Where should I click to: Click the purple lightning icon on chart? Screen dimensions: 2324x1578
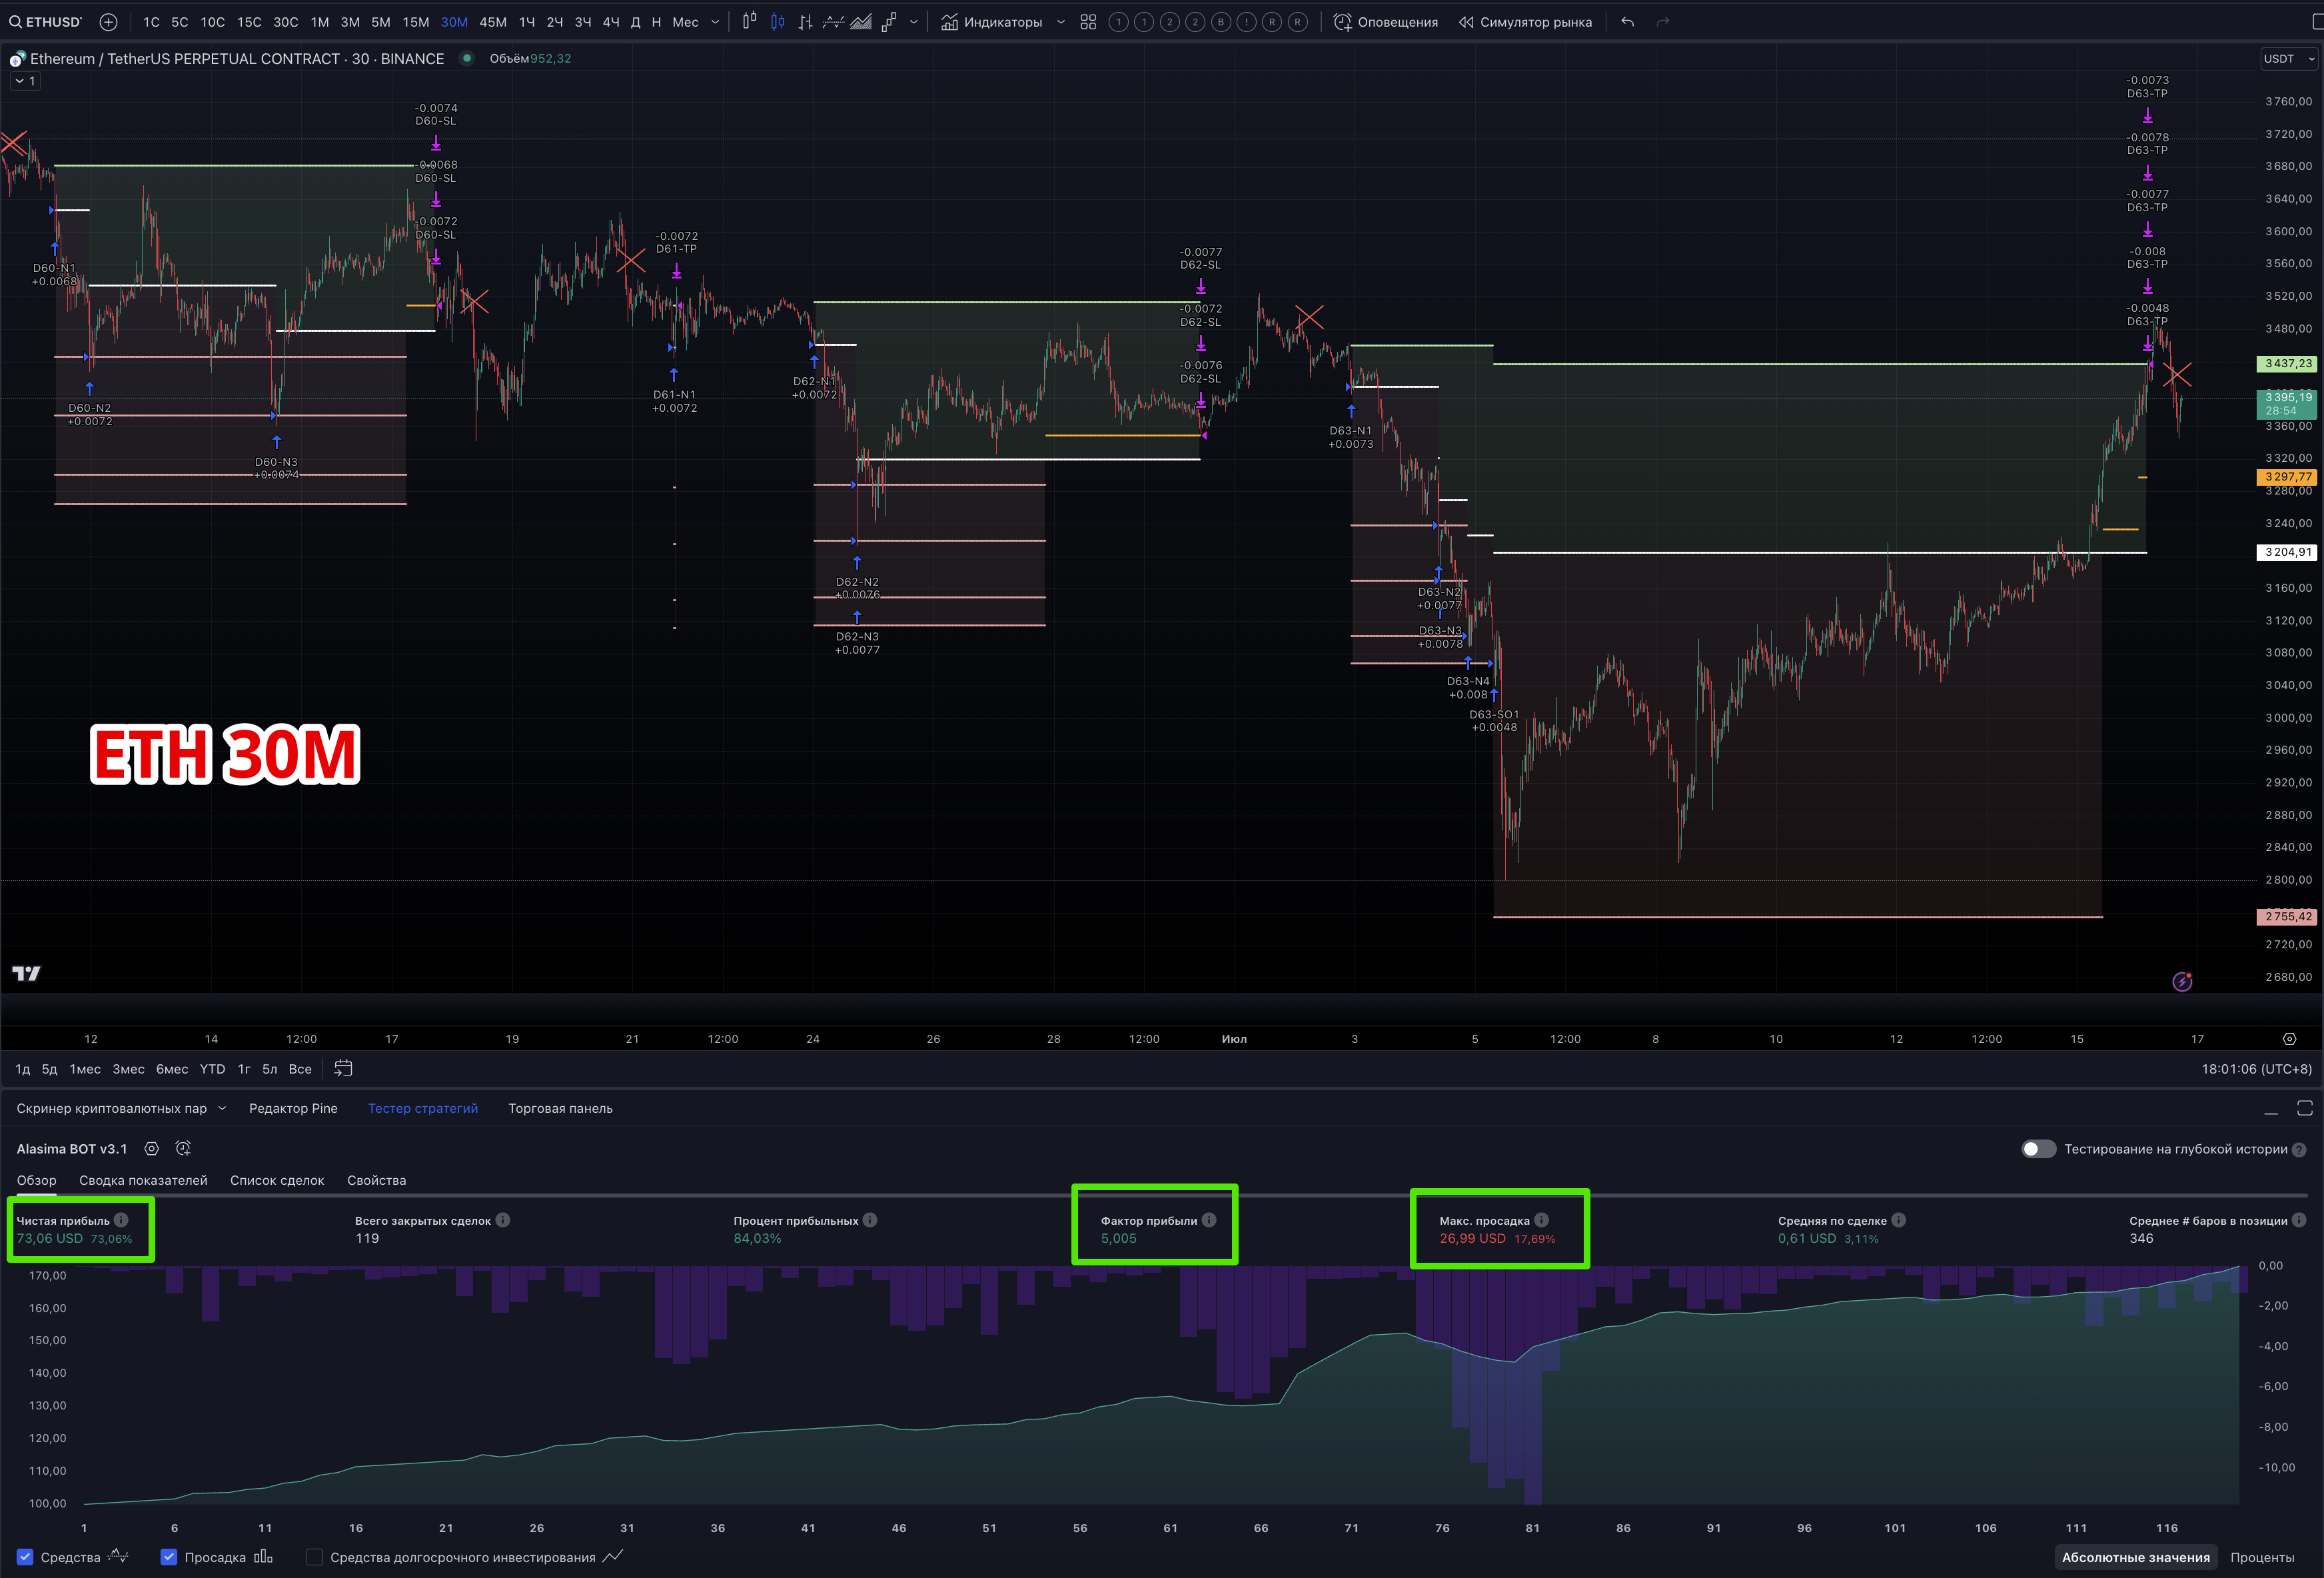[x=2182, y=982]
